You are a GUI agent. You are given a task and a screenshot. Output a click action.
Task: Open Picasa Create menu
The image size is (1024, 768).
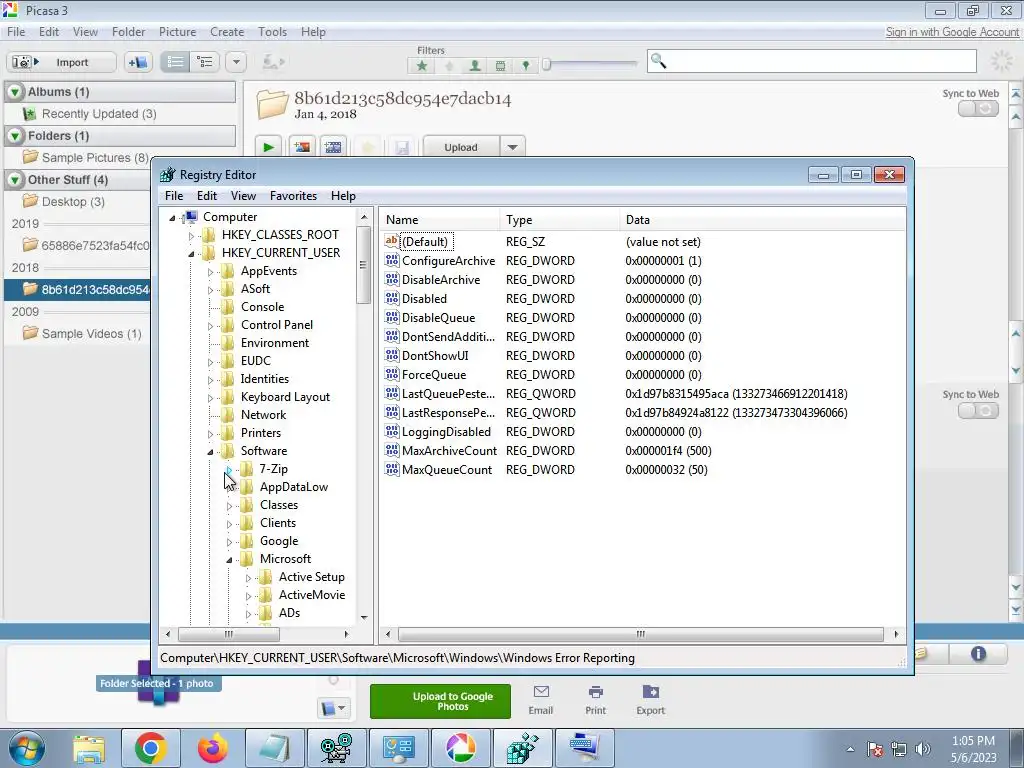pyautogui.click(x=227, y=32)
